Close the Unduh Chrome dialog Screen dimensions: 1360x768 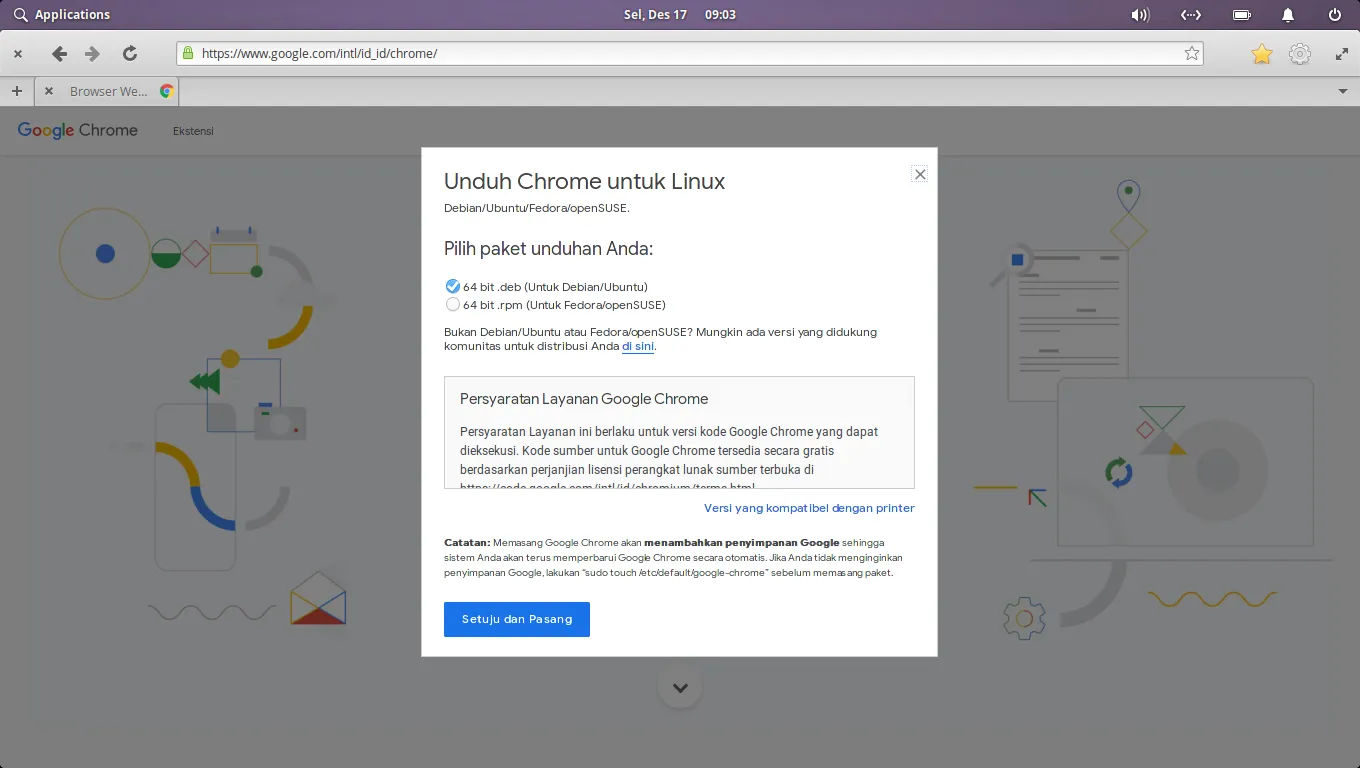[x=920, y=174]
